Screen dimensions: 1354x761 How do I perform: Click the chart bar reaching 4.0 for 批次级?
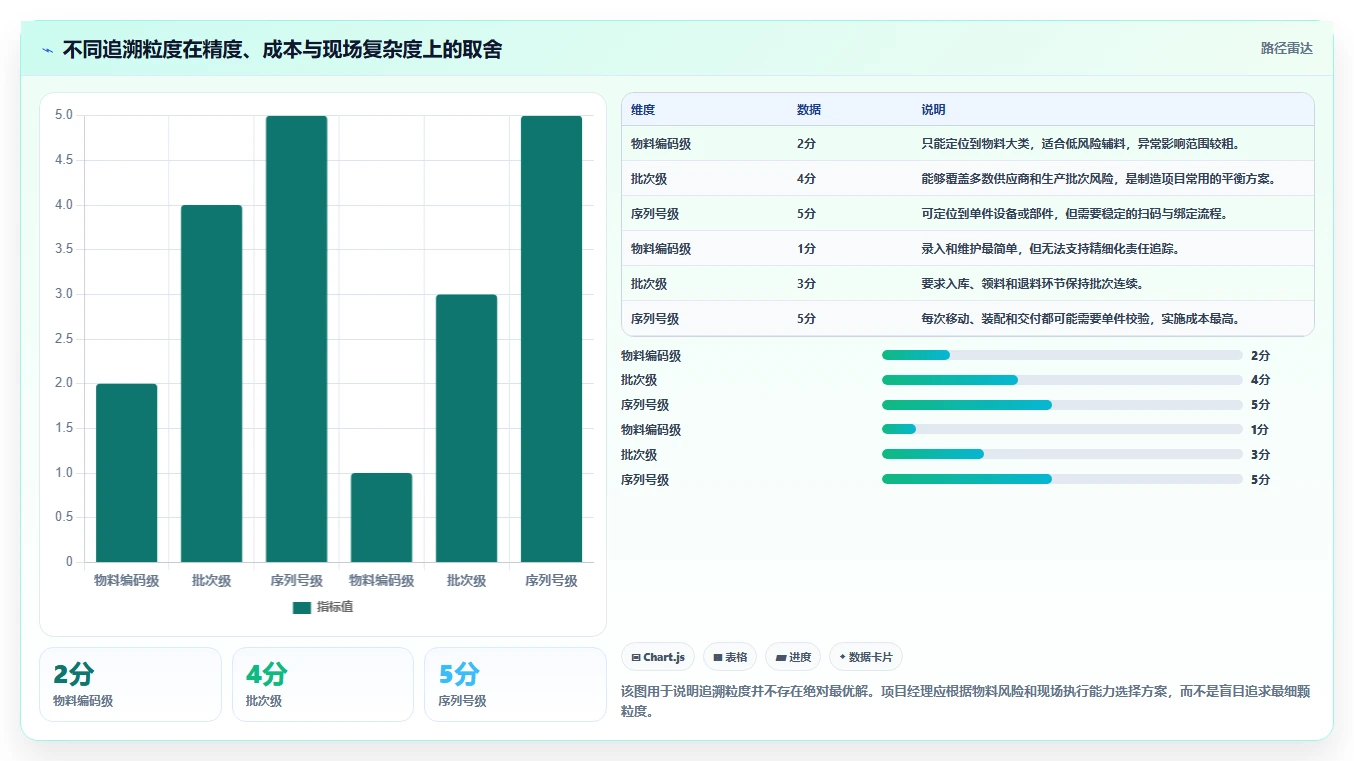(211, 383)
